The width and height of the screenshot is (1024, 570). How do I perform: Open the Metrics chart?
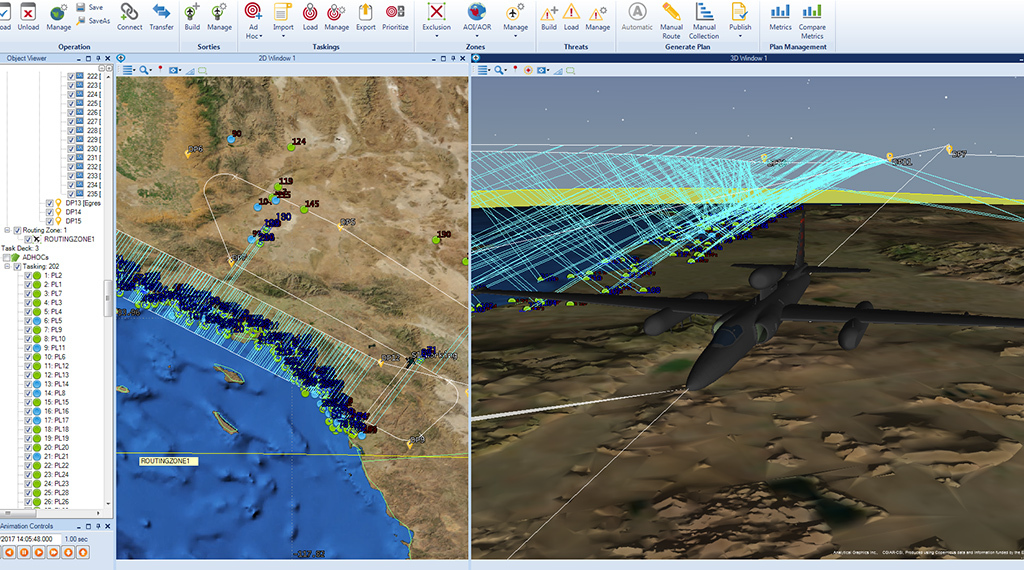780,14
